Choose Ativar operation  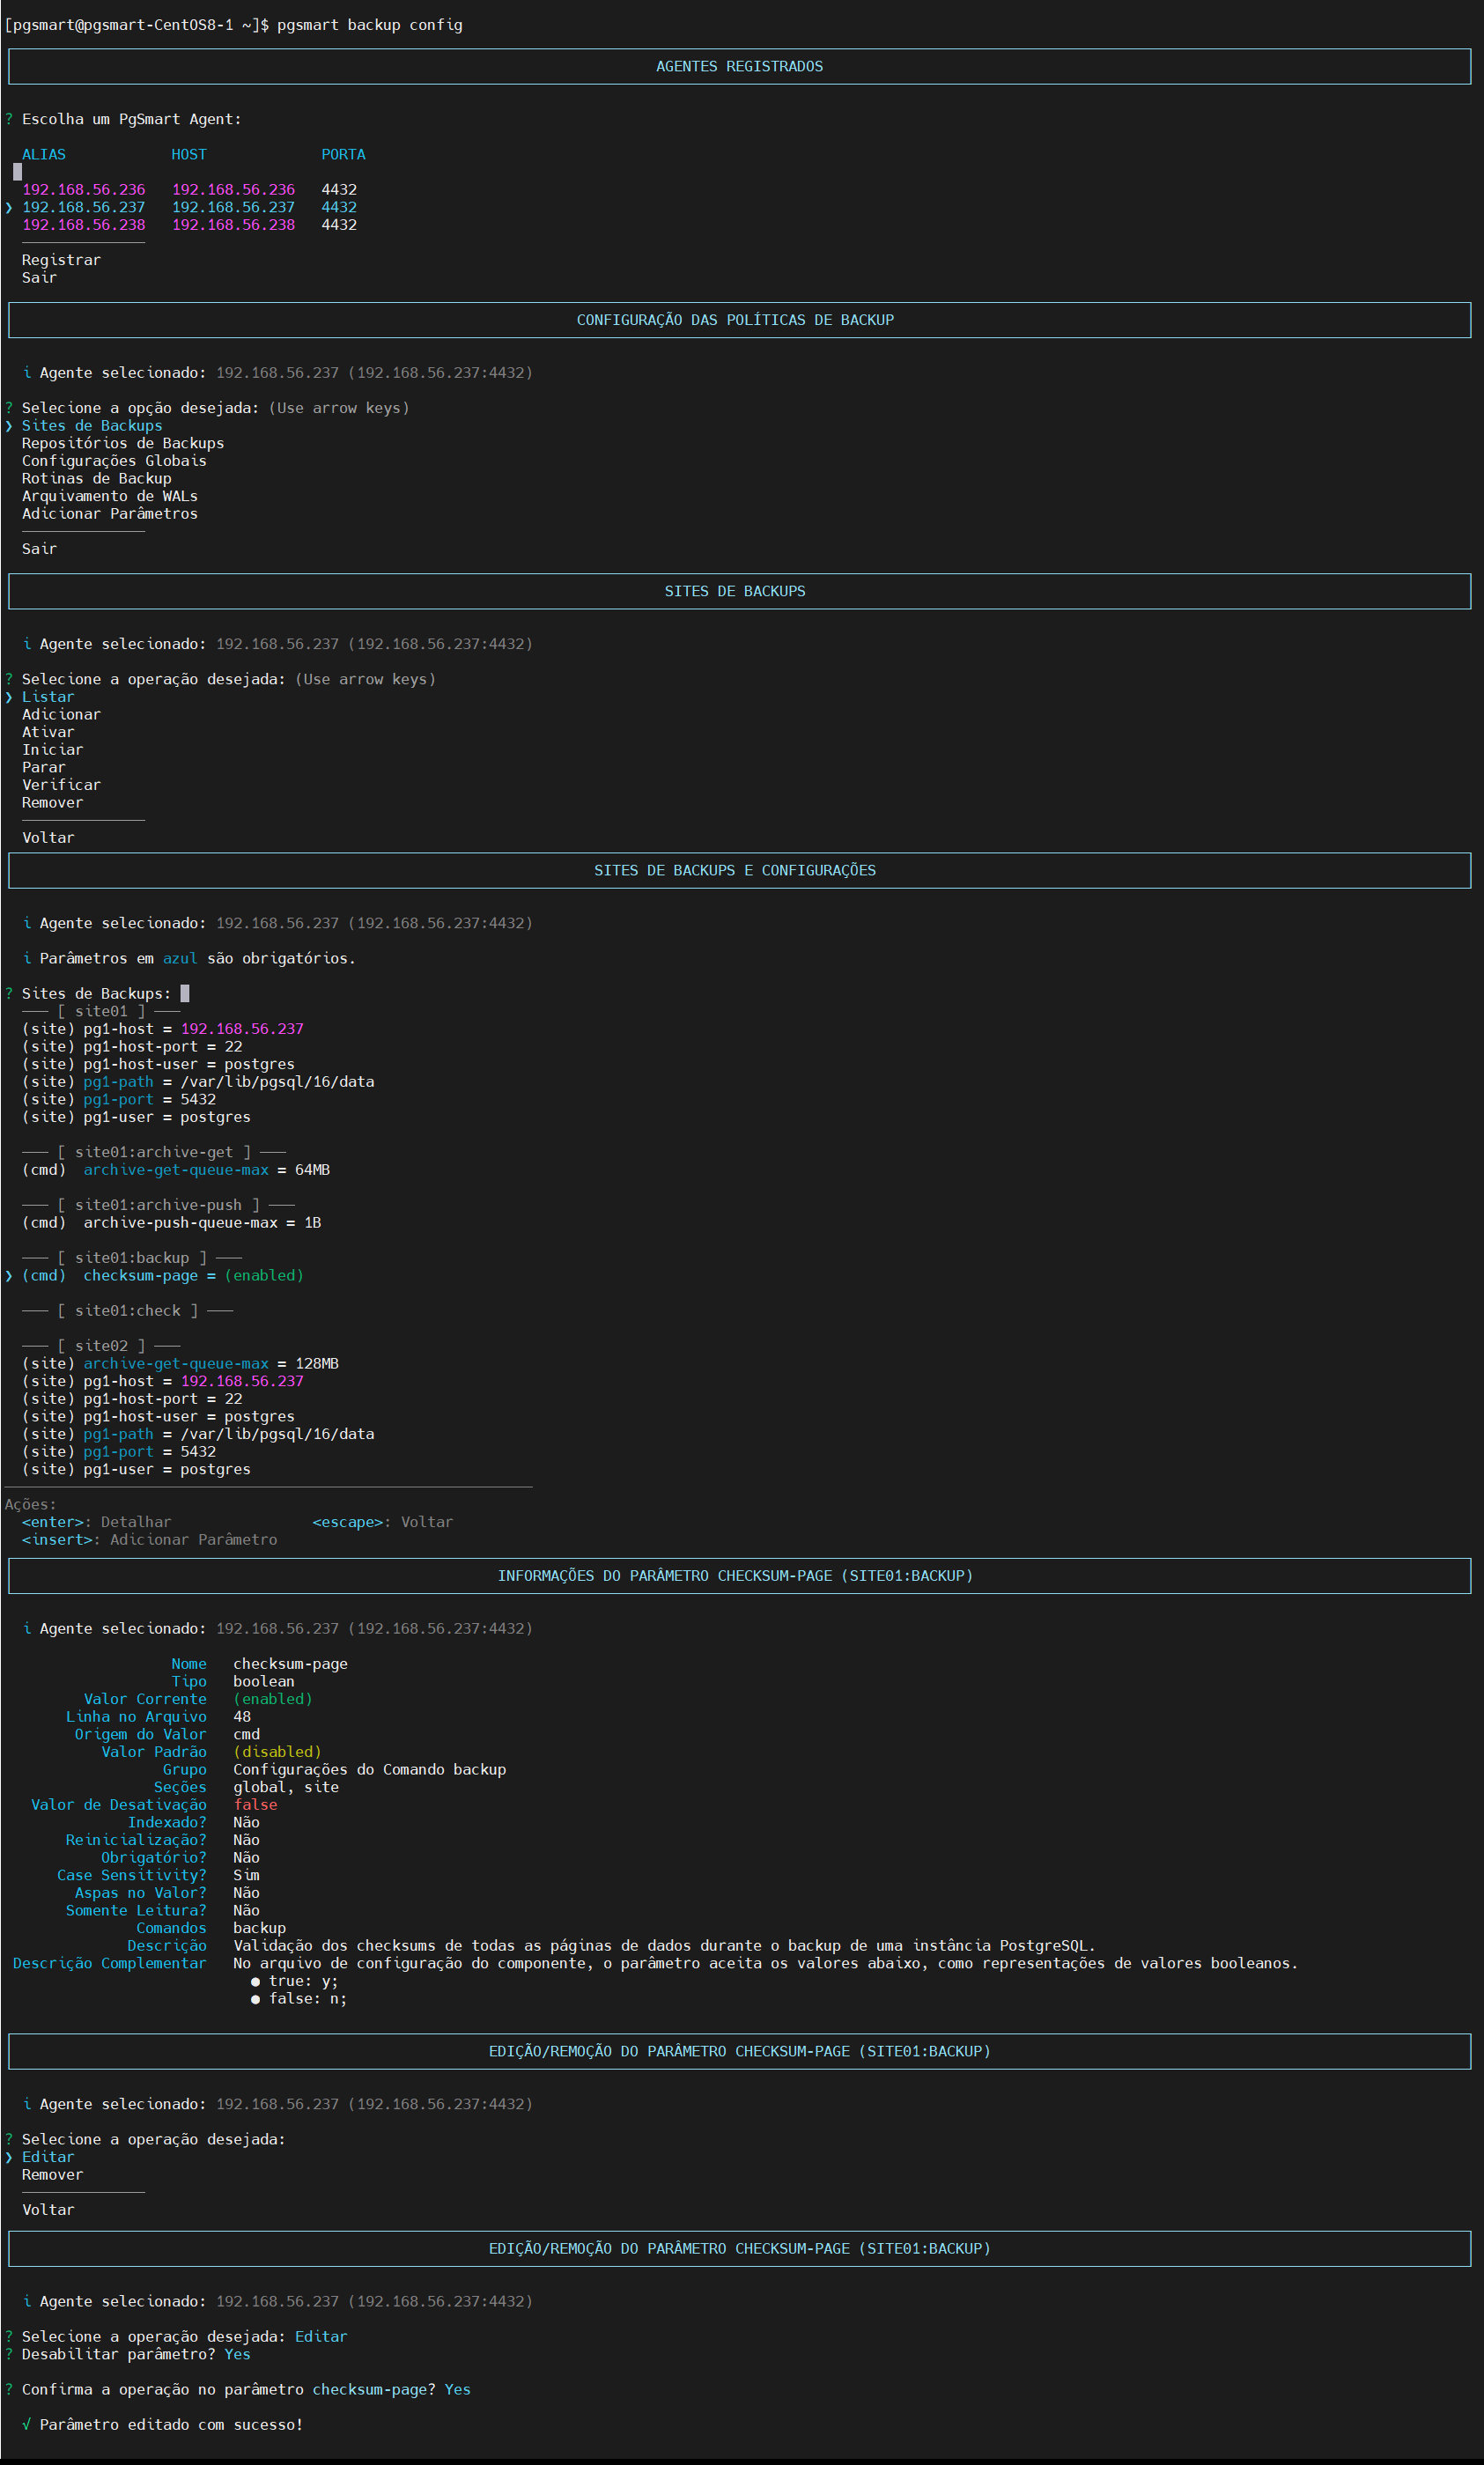tap(48, 732)
